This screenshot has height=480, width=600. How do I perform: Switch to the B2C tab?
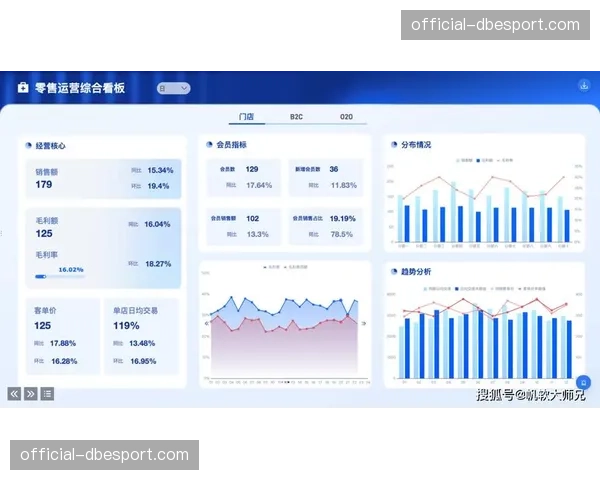coord(296,117)
